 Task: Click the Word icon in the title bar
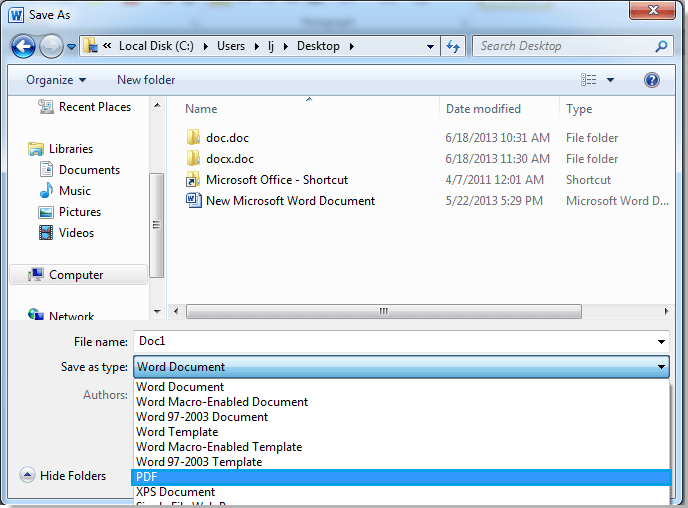[x=16, y=15]
